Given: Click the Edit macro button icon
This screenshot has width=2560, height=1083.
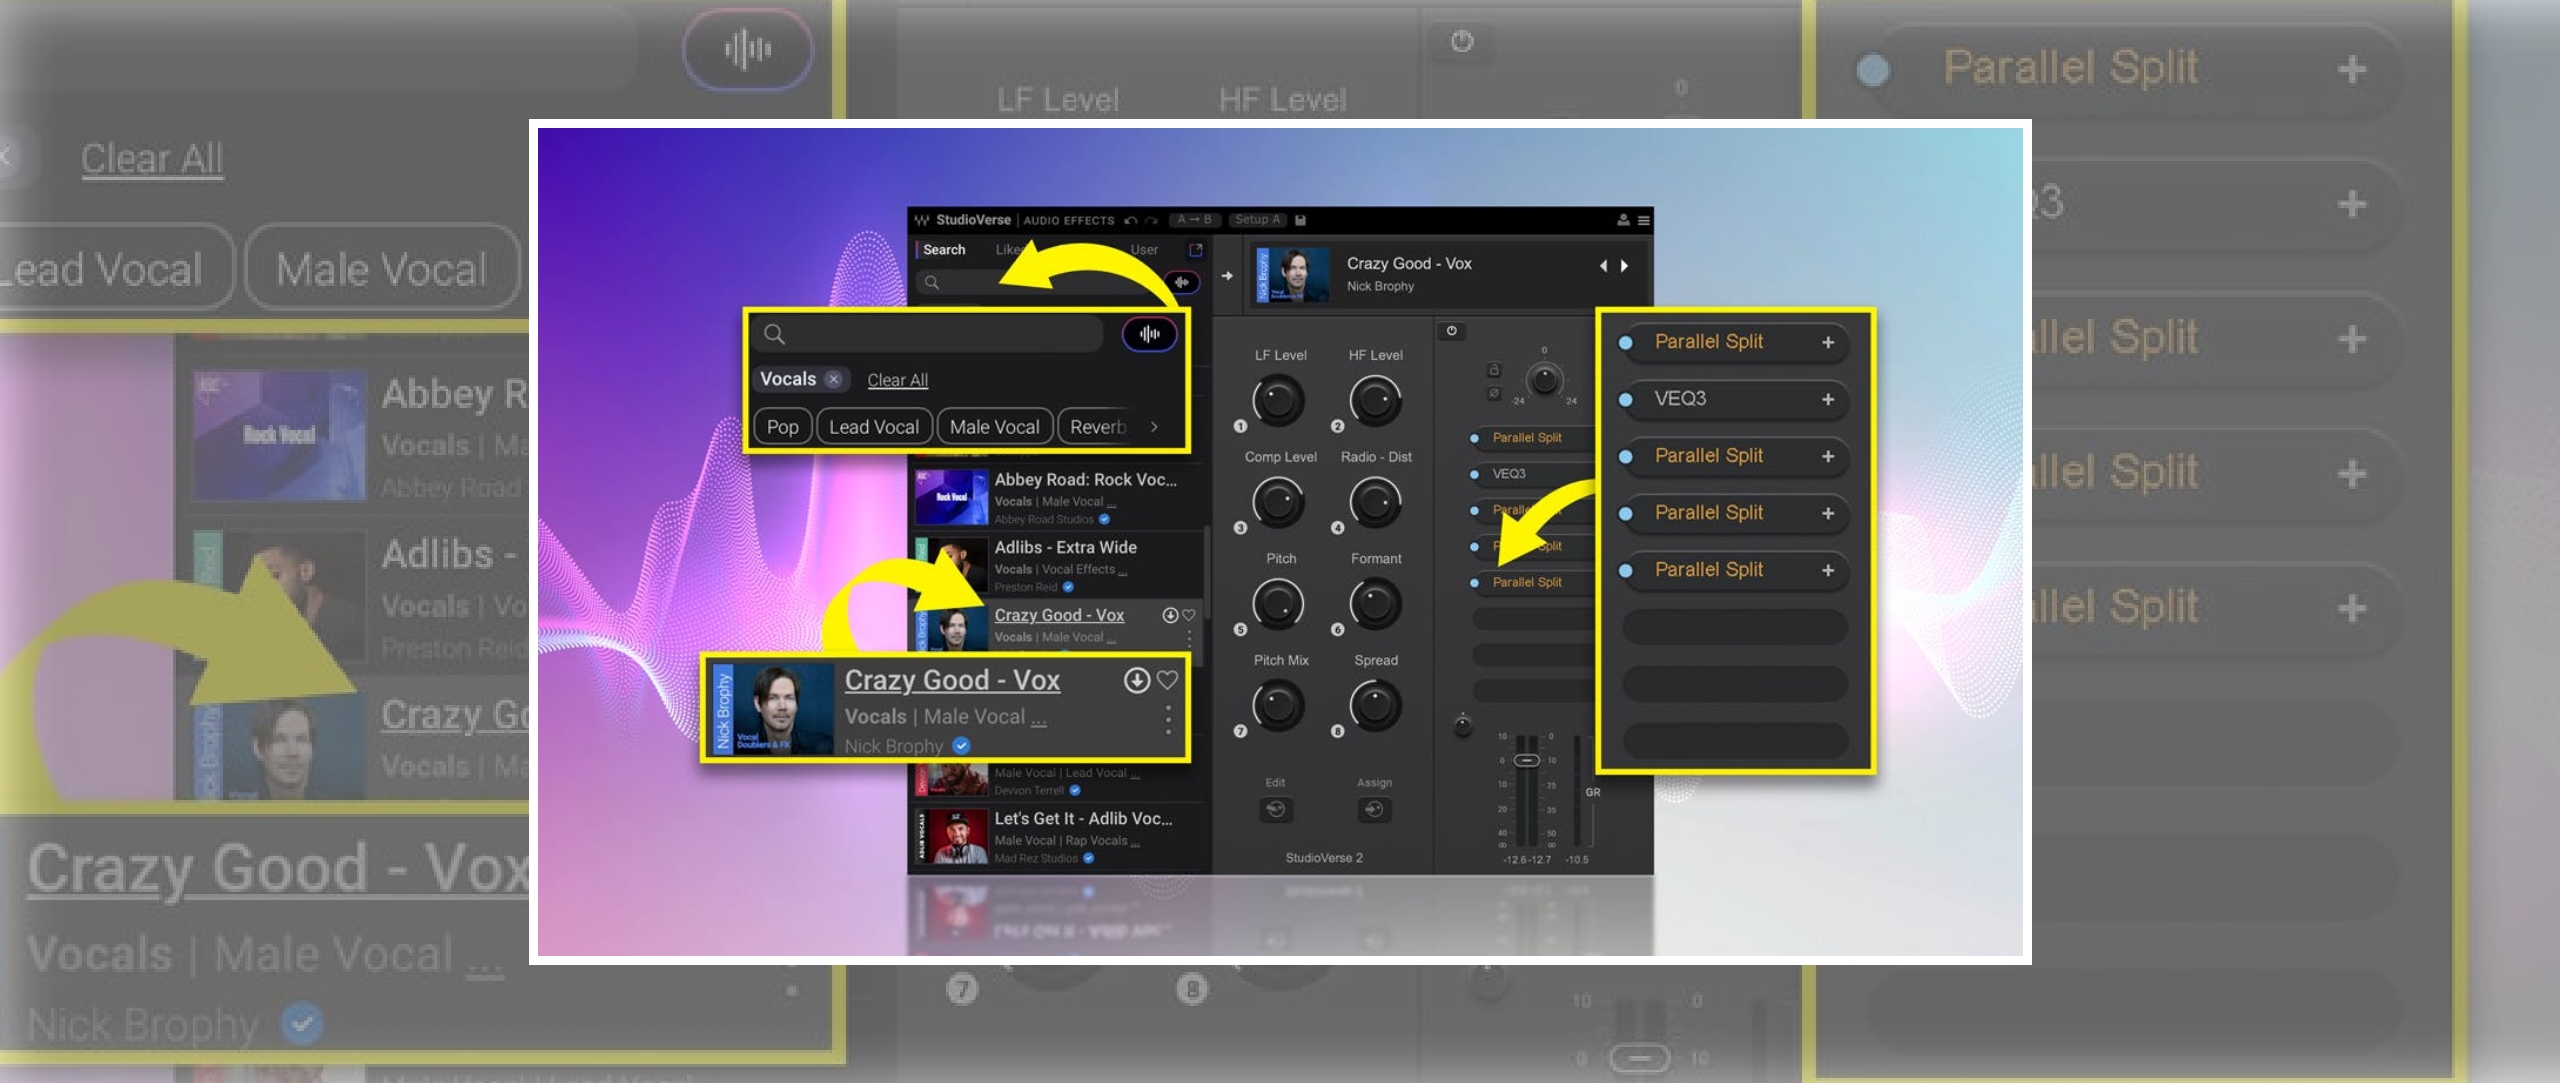Looking at the screenshot, I should (x=1275, y=809).
